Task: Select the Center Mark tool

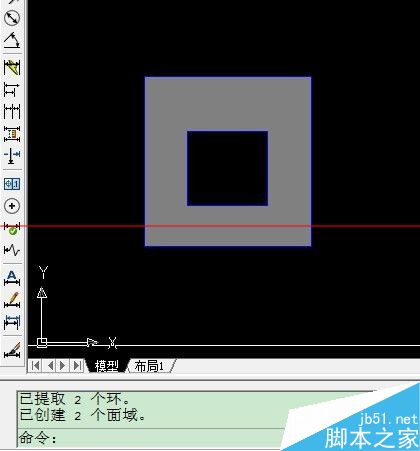Action: (12, 206)
